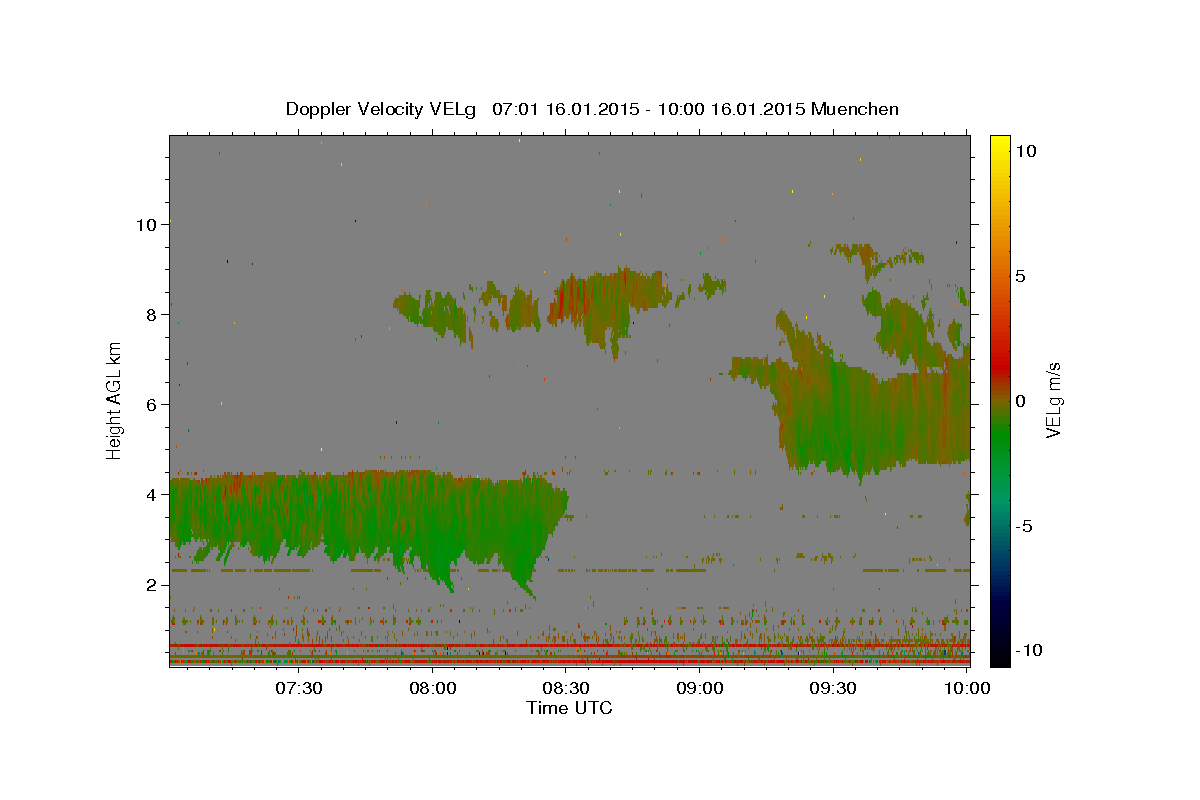Viewport: 1200px width, 800px height.
Task: Click the colorbar value 0
Action: (x=1021, y=401)
